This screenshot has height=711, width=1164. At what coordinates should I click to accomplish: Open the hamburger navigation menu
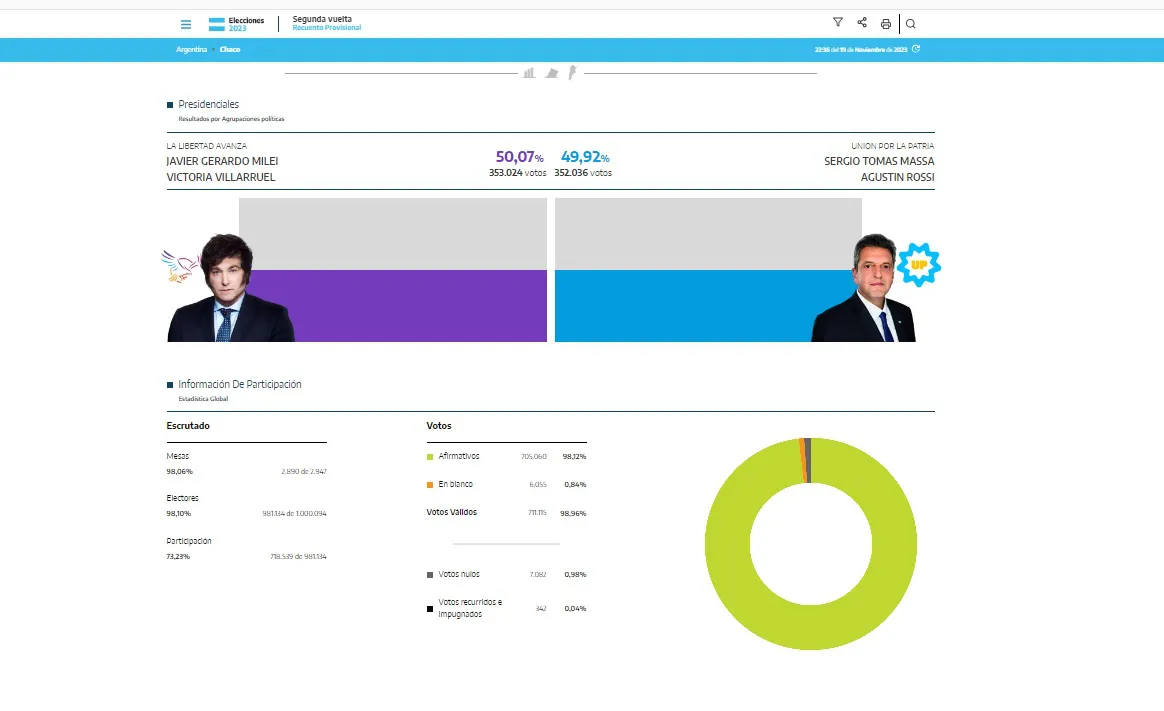coord(186,22)
